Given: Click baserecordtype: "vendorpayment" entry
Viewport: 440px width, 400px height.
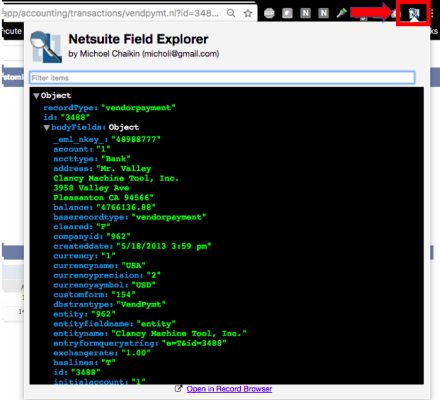Looking at the screenshot, I should coord(130,217).
